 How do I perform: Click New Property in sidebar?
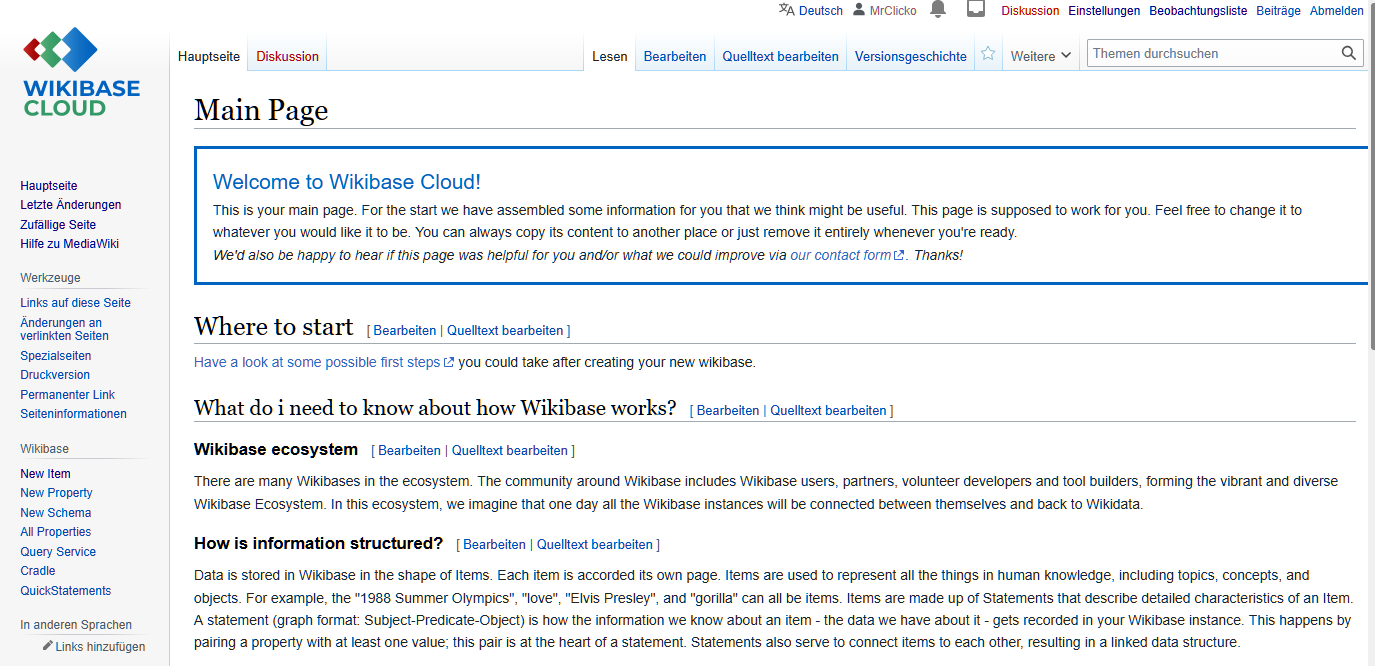(56, 493)
